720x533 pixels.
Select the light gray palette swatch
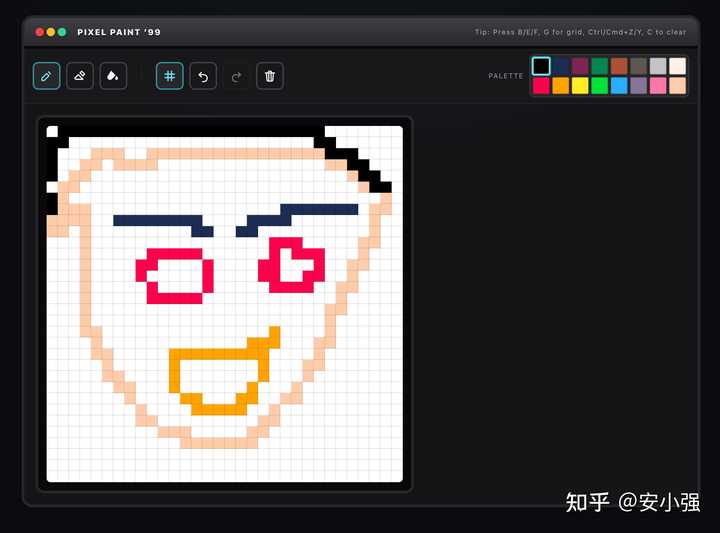pyautogui.click(x=657, y=66)
